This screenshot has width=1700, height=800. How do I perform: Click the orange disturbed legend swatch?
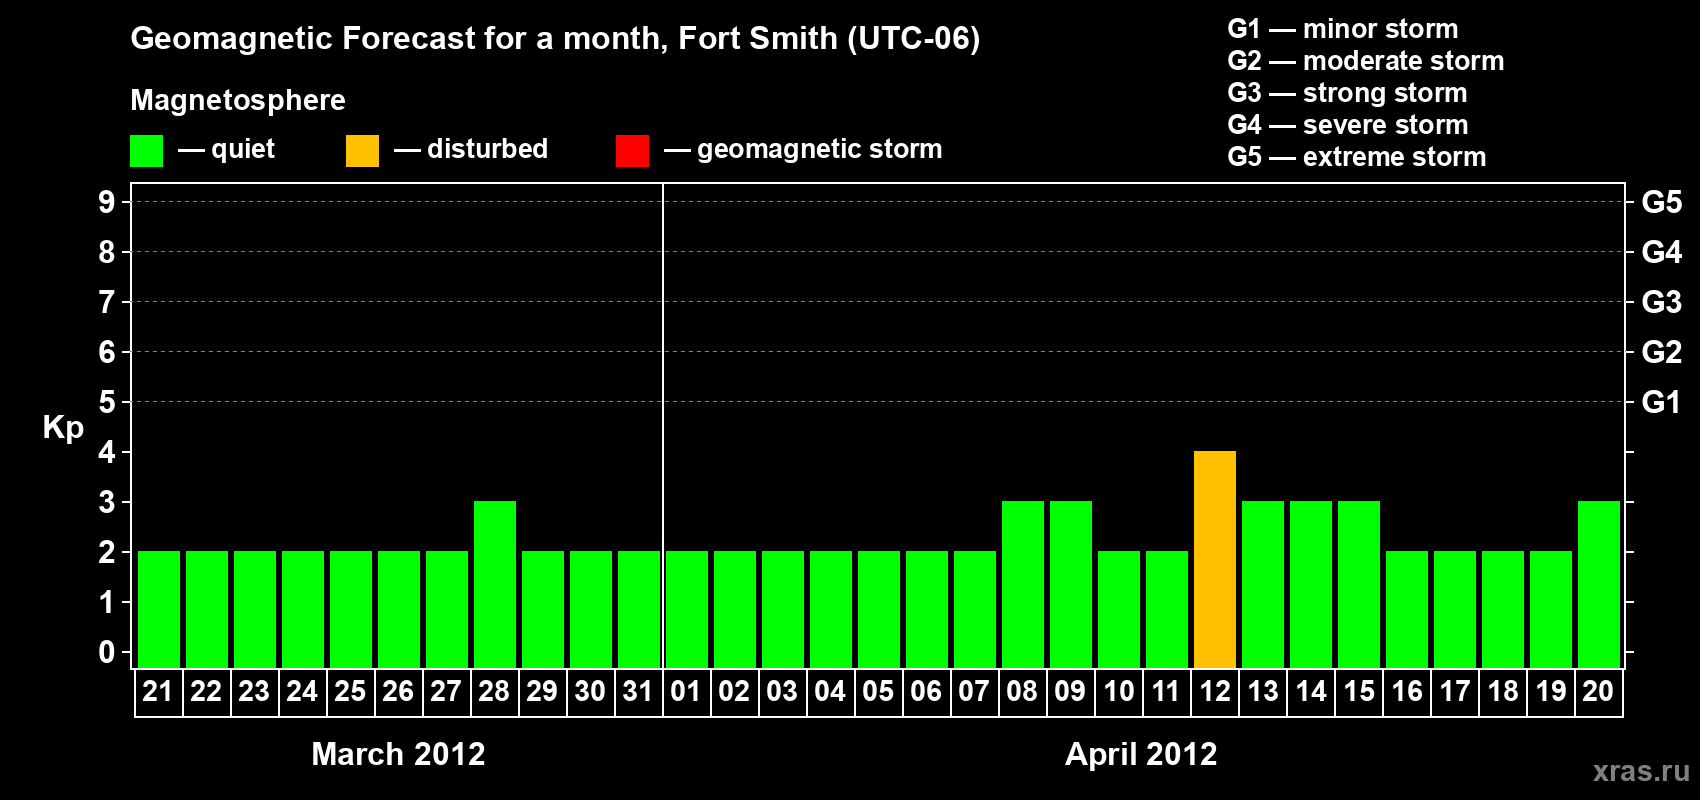point(362,151)
